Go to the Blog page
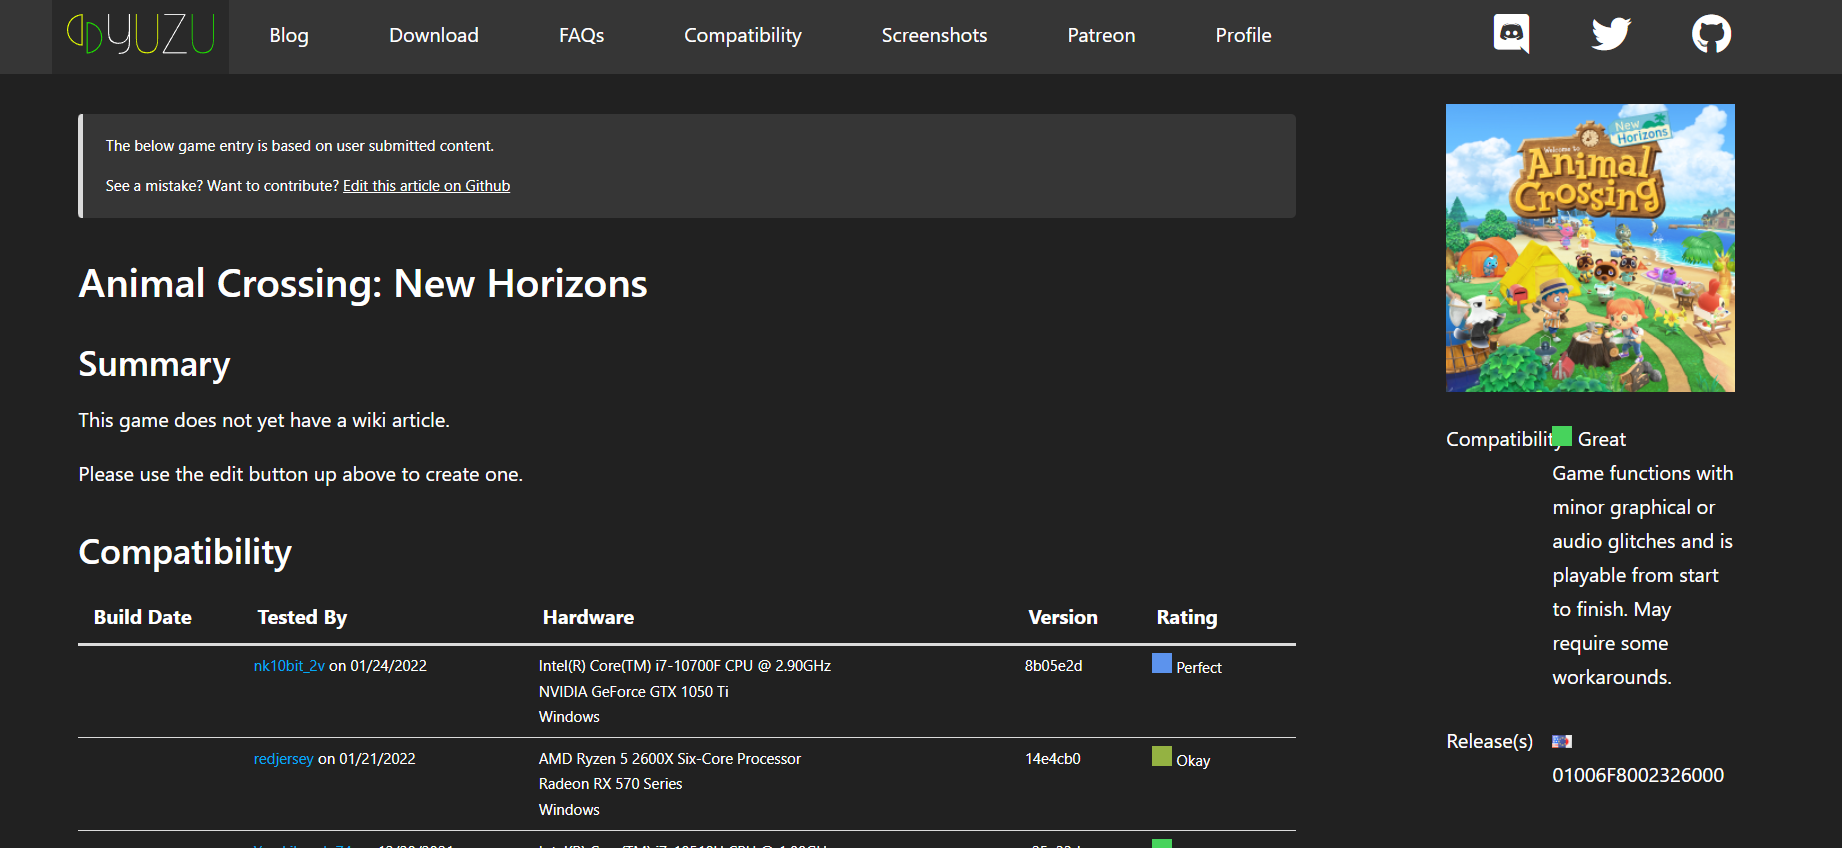Viewport: 1842px width, 848px height. click(289, 36)
